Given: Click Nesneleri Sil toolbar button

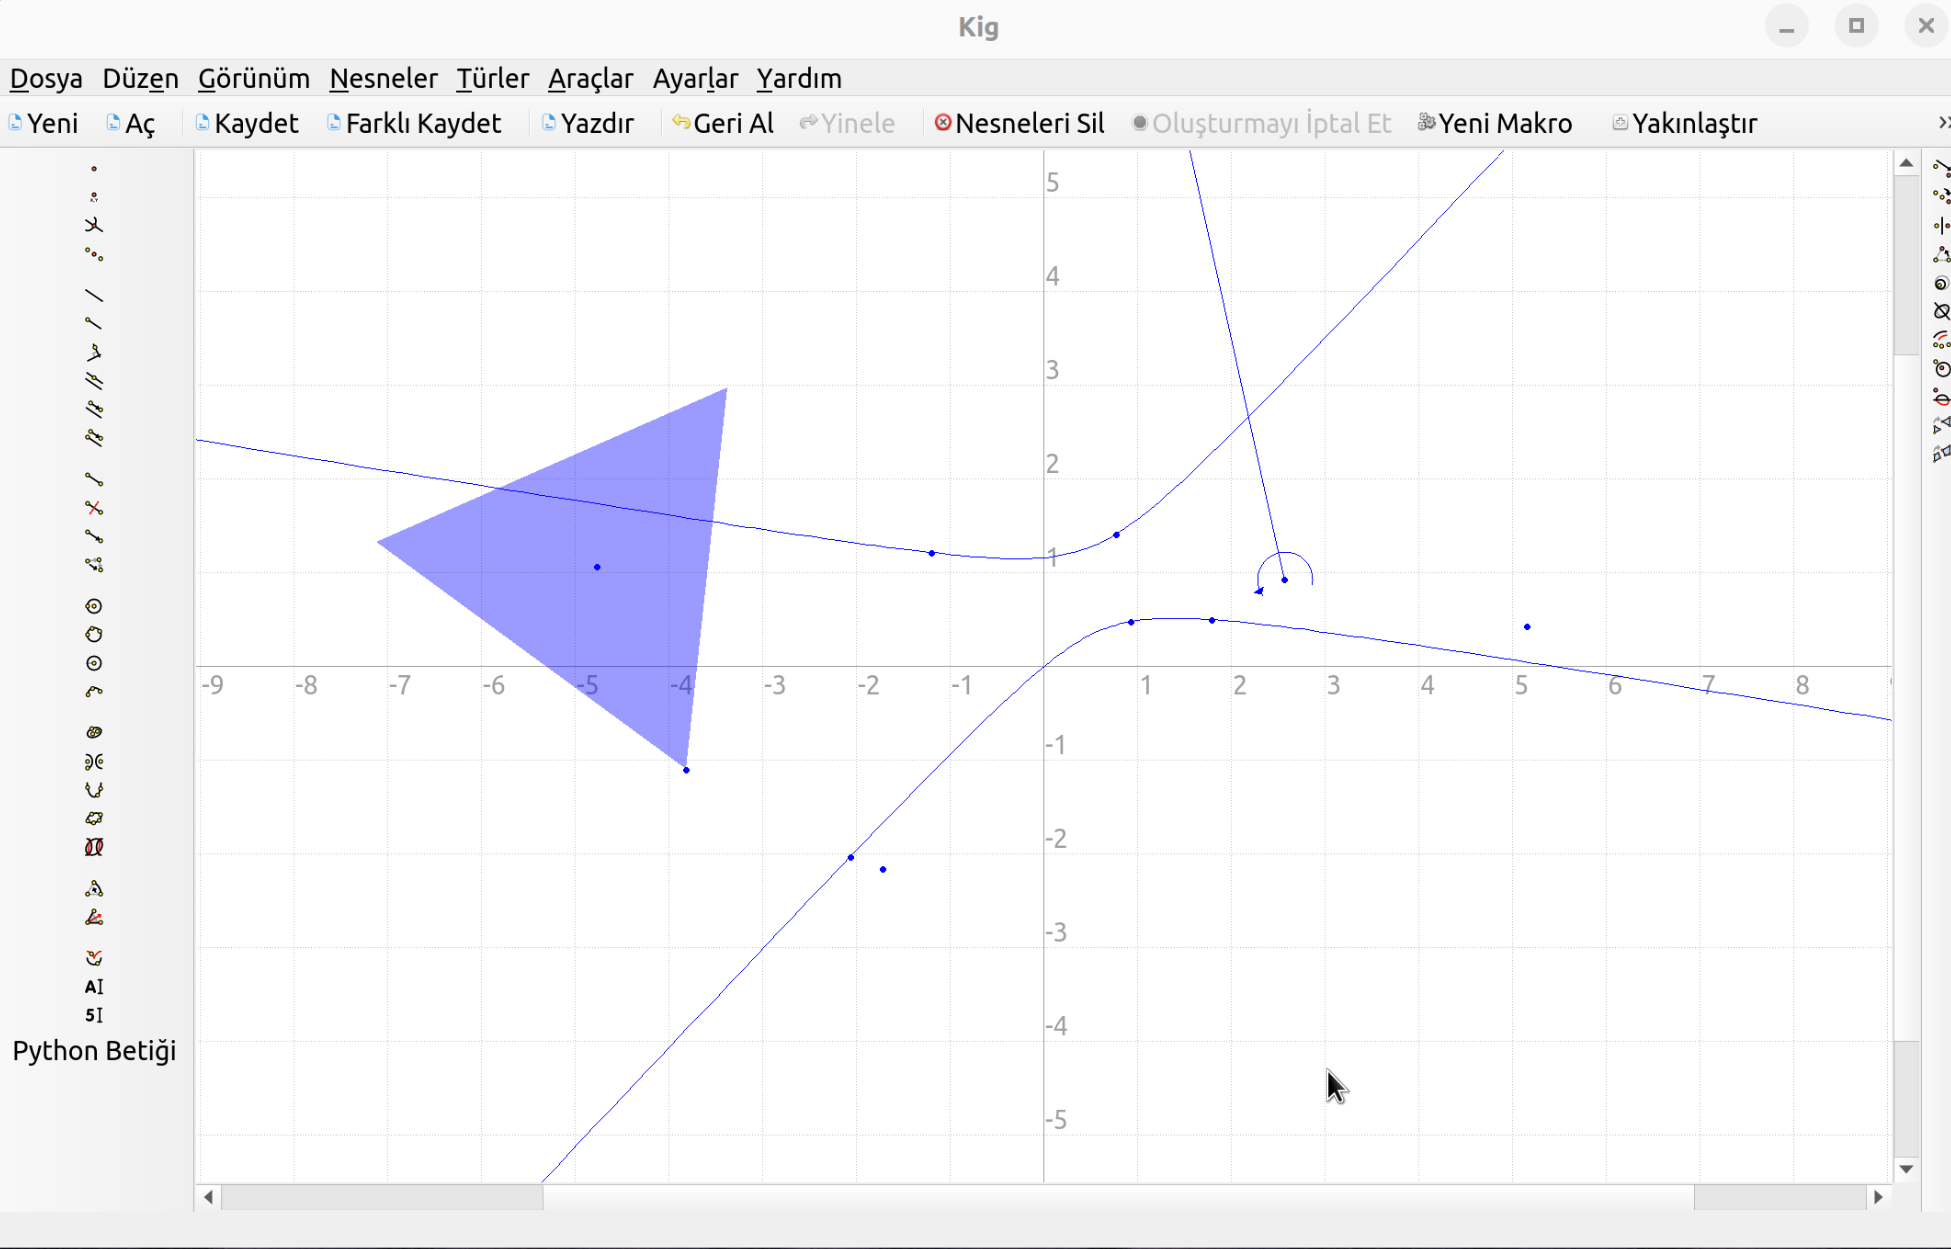Looking at the screenshot, I should coord(1019,123).
